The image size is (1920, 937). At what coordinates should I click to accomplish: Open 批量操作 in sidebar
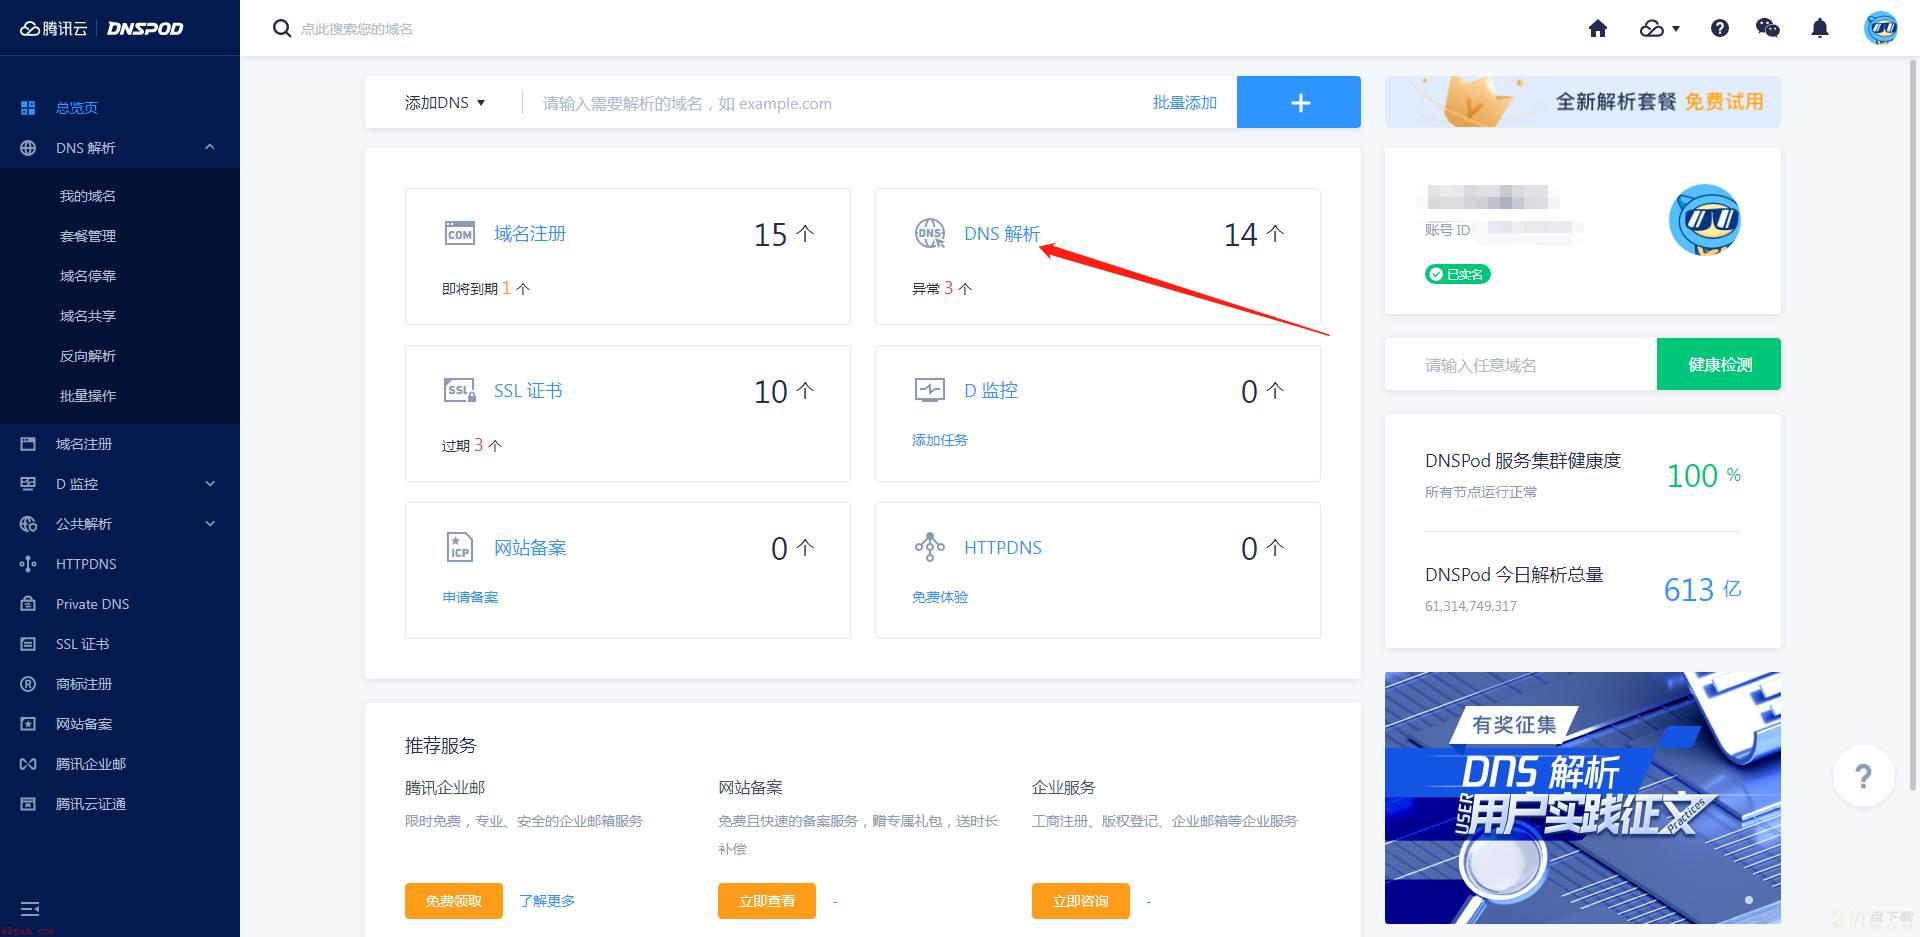tap(88, 396)
